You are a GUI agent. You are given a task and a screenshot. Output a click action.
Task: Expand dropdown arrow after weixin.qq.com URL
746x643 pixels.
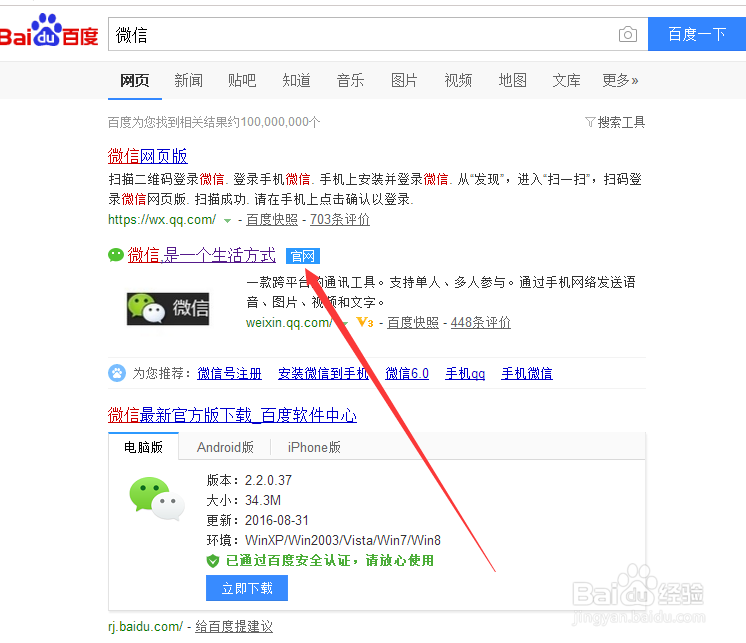pos(345,323)
